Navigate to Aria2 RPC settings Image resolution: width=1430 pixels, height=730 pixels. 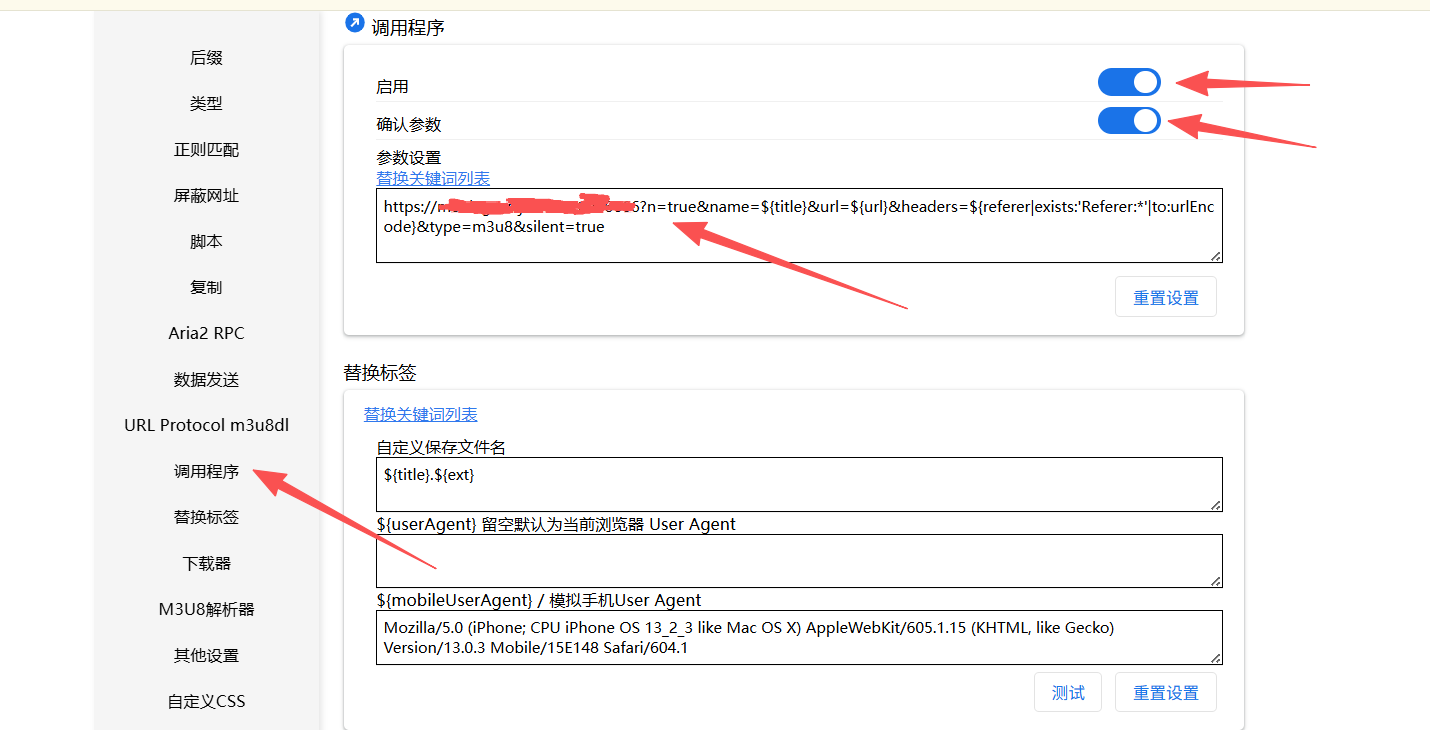click(x=206, y=333)
